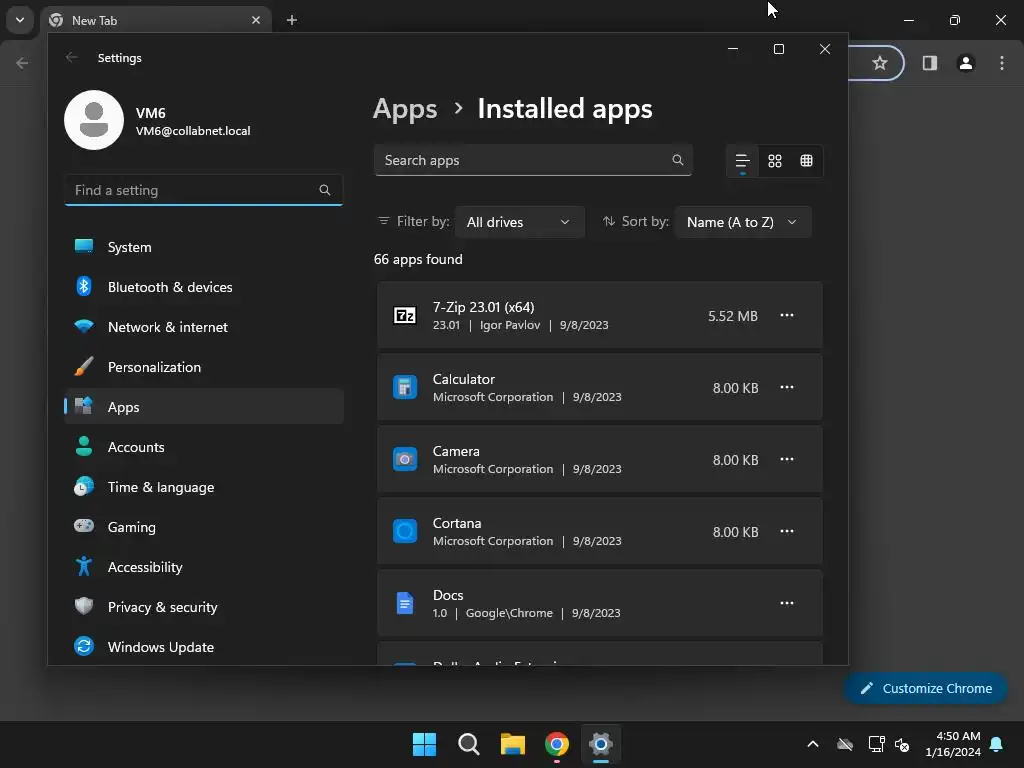The image size is (1024, 768).
Task: Click Chrome back navigation arrow
Action: 22,63
